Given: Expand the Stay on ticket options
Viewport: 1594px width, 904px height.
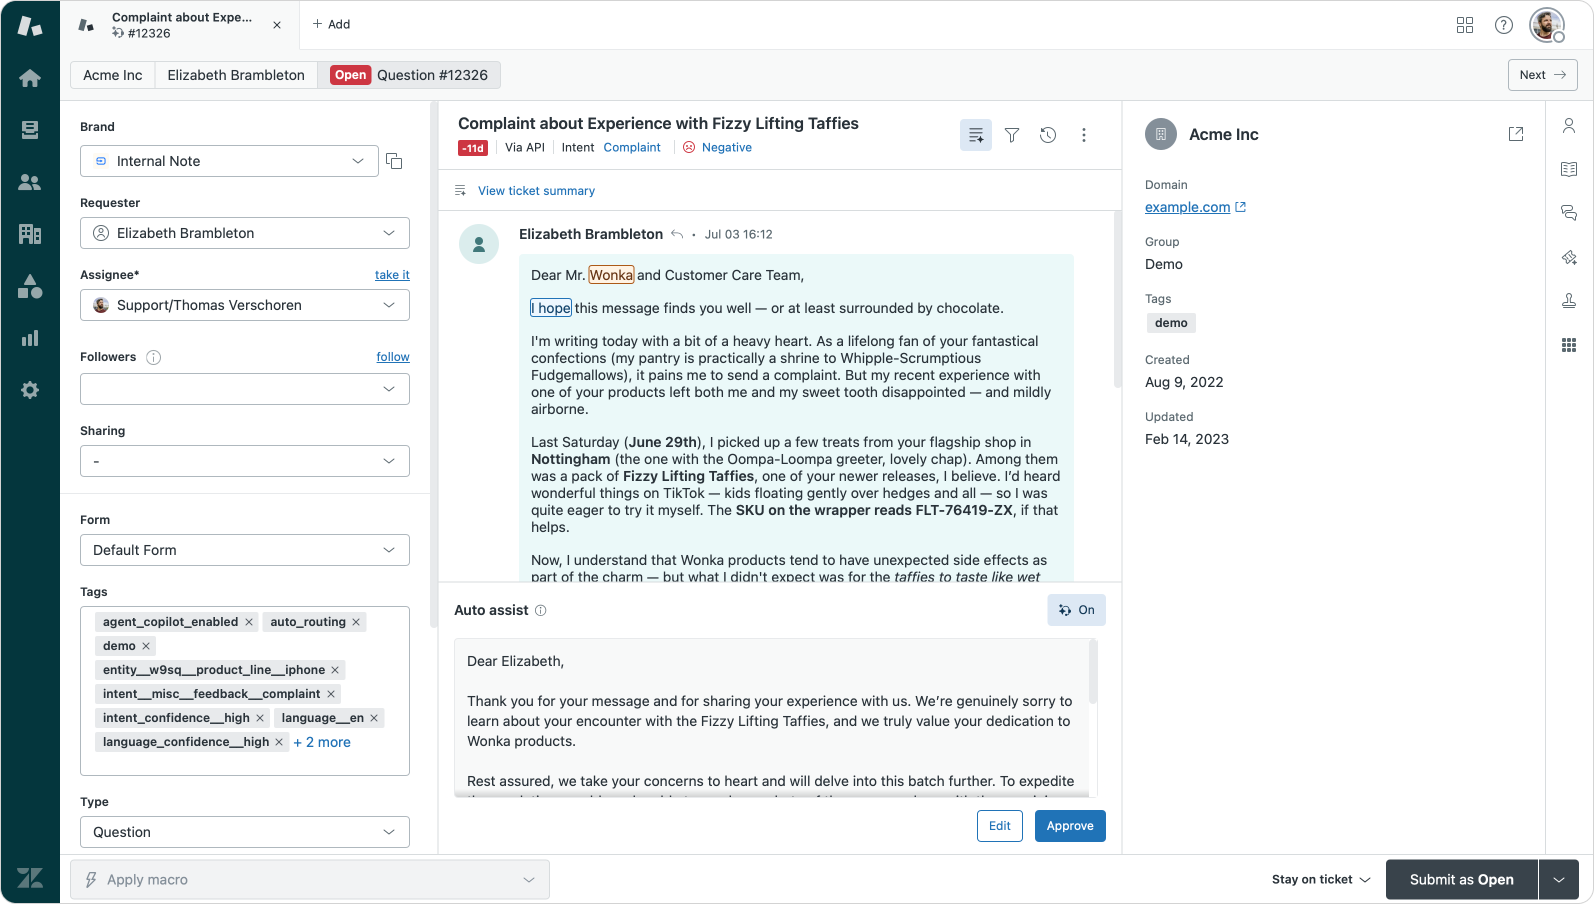Looking at the screenshot, I should pos(1321,880).
